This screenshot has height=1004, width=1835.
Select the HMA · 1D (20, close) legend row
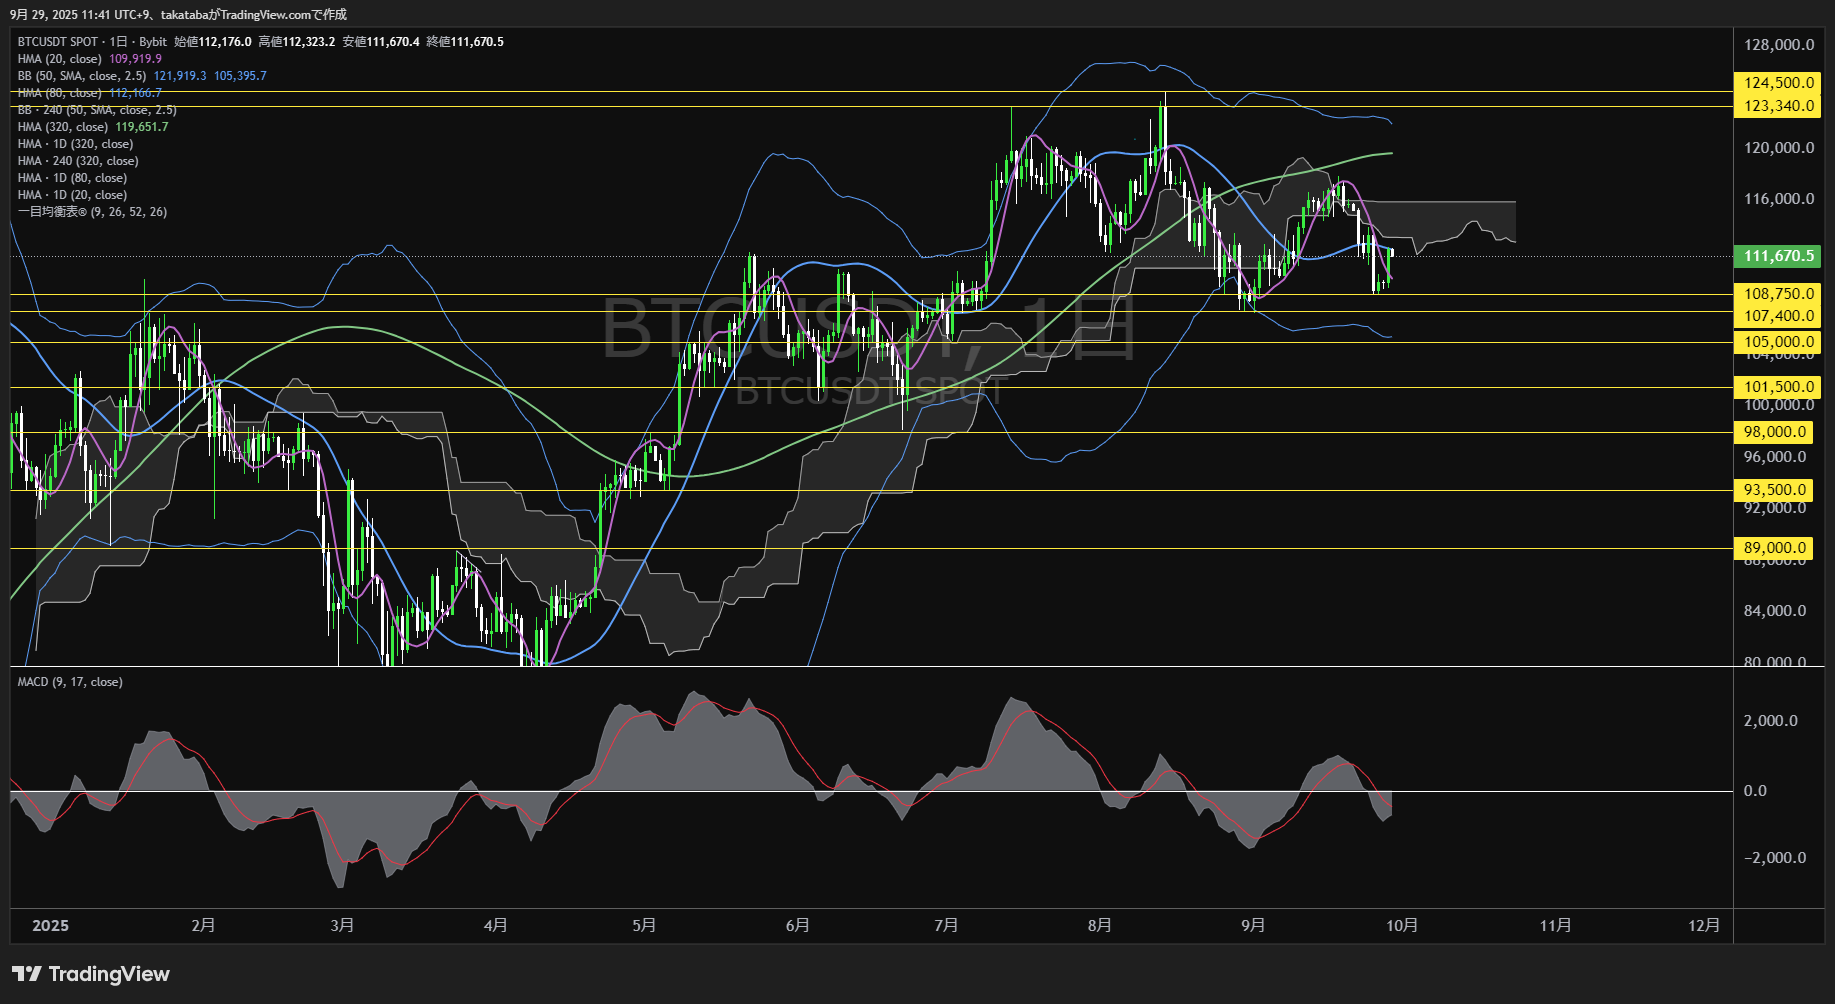(x=72, y=195)
